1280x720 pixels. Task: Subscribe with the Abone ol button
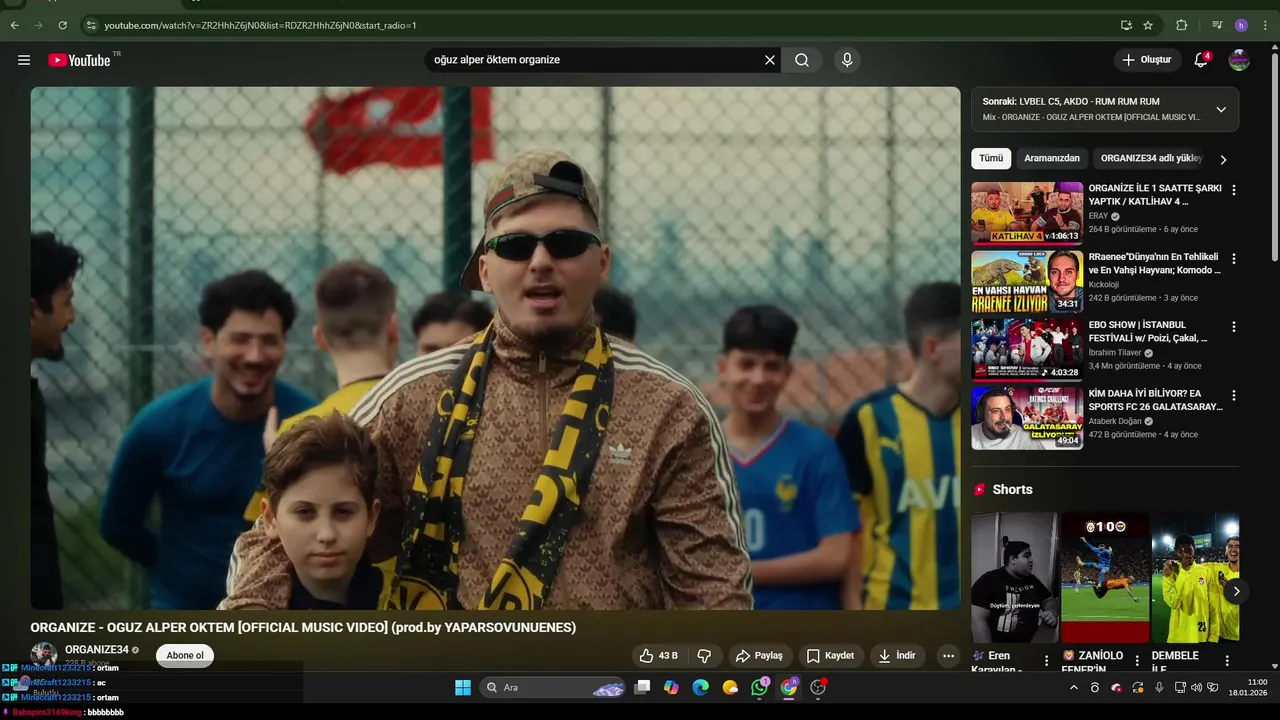[x=185, y=656]
